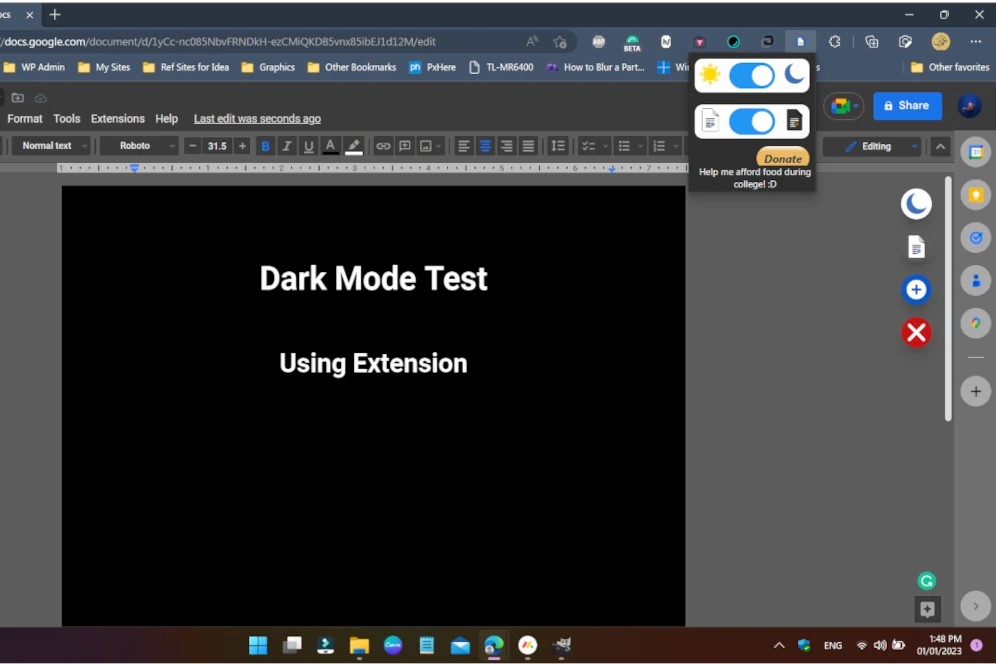996x664 pixels.
Task: Open Contacts side panel
Action: [976, 281]
